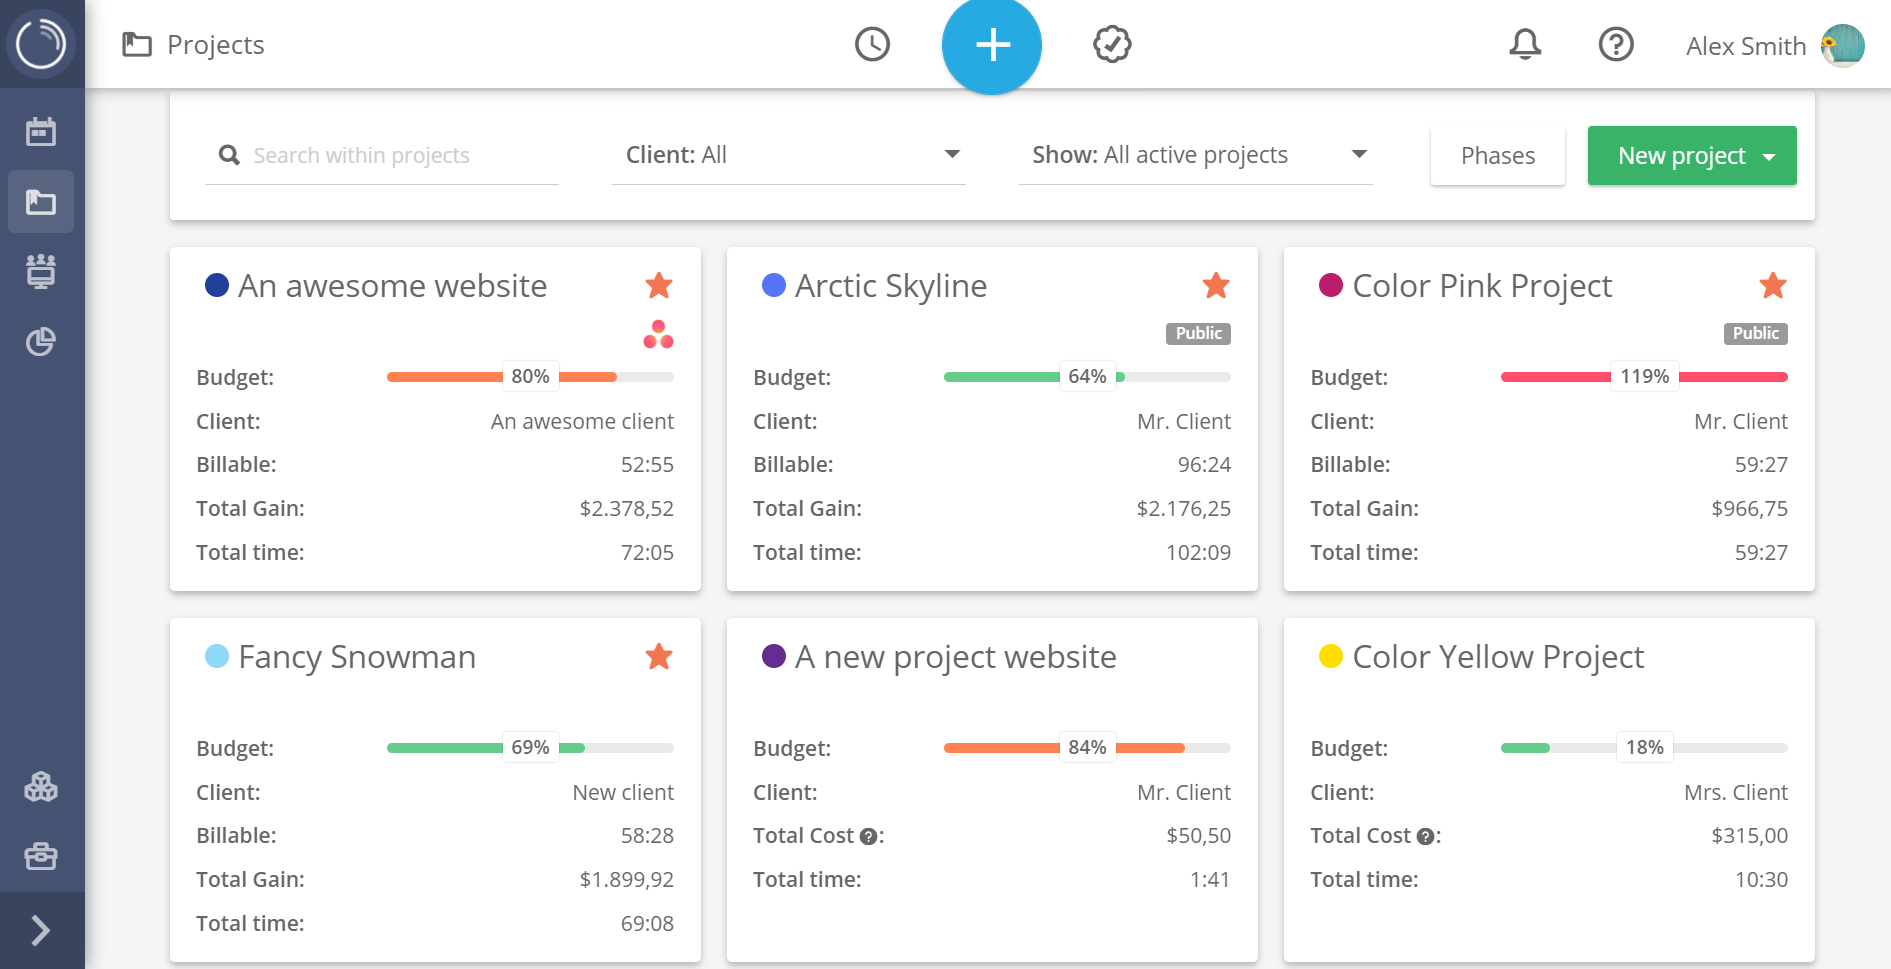Select the Projects sidebar item
The height and width of the screenshot is (969, 1891).
(41, 202)
